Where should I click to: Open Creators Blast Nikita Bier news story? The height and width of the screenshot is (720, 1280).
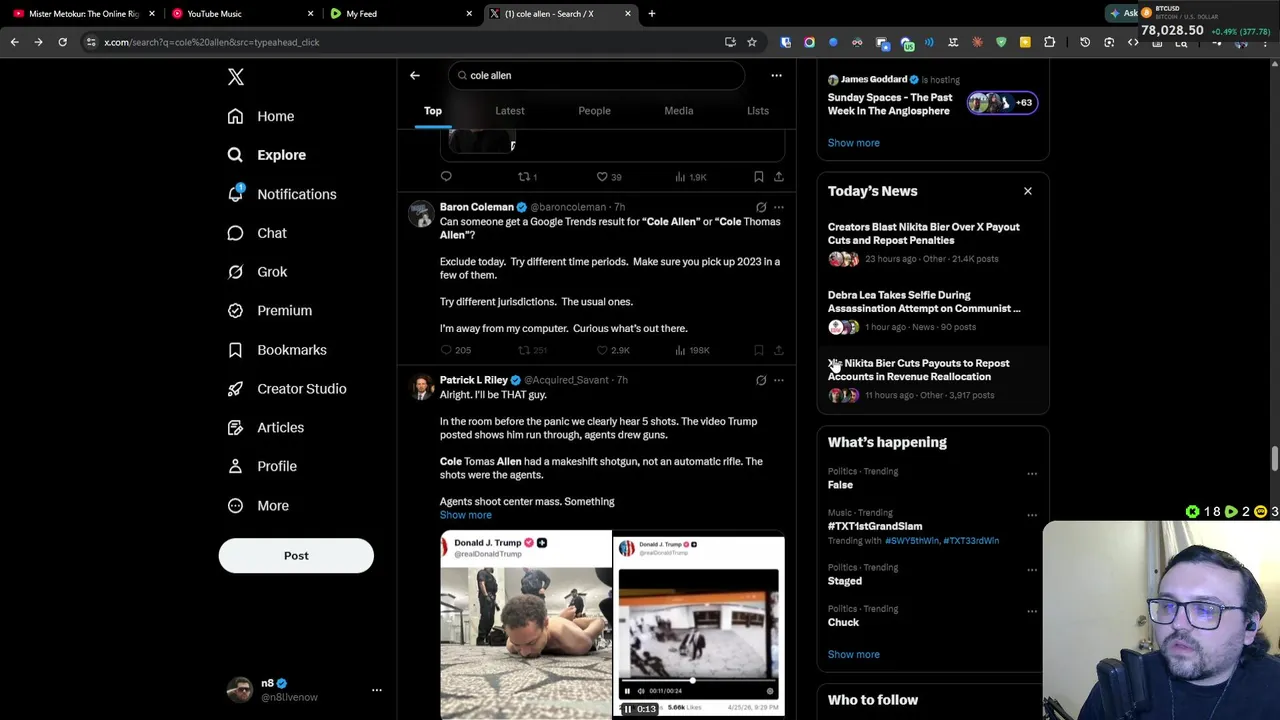pos(924,233)
